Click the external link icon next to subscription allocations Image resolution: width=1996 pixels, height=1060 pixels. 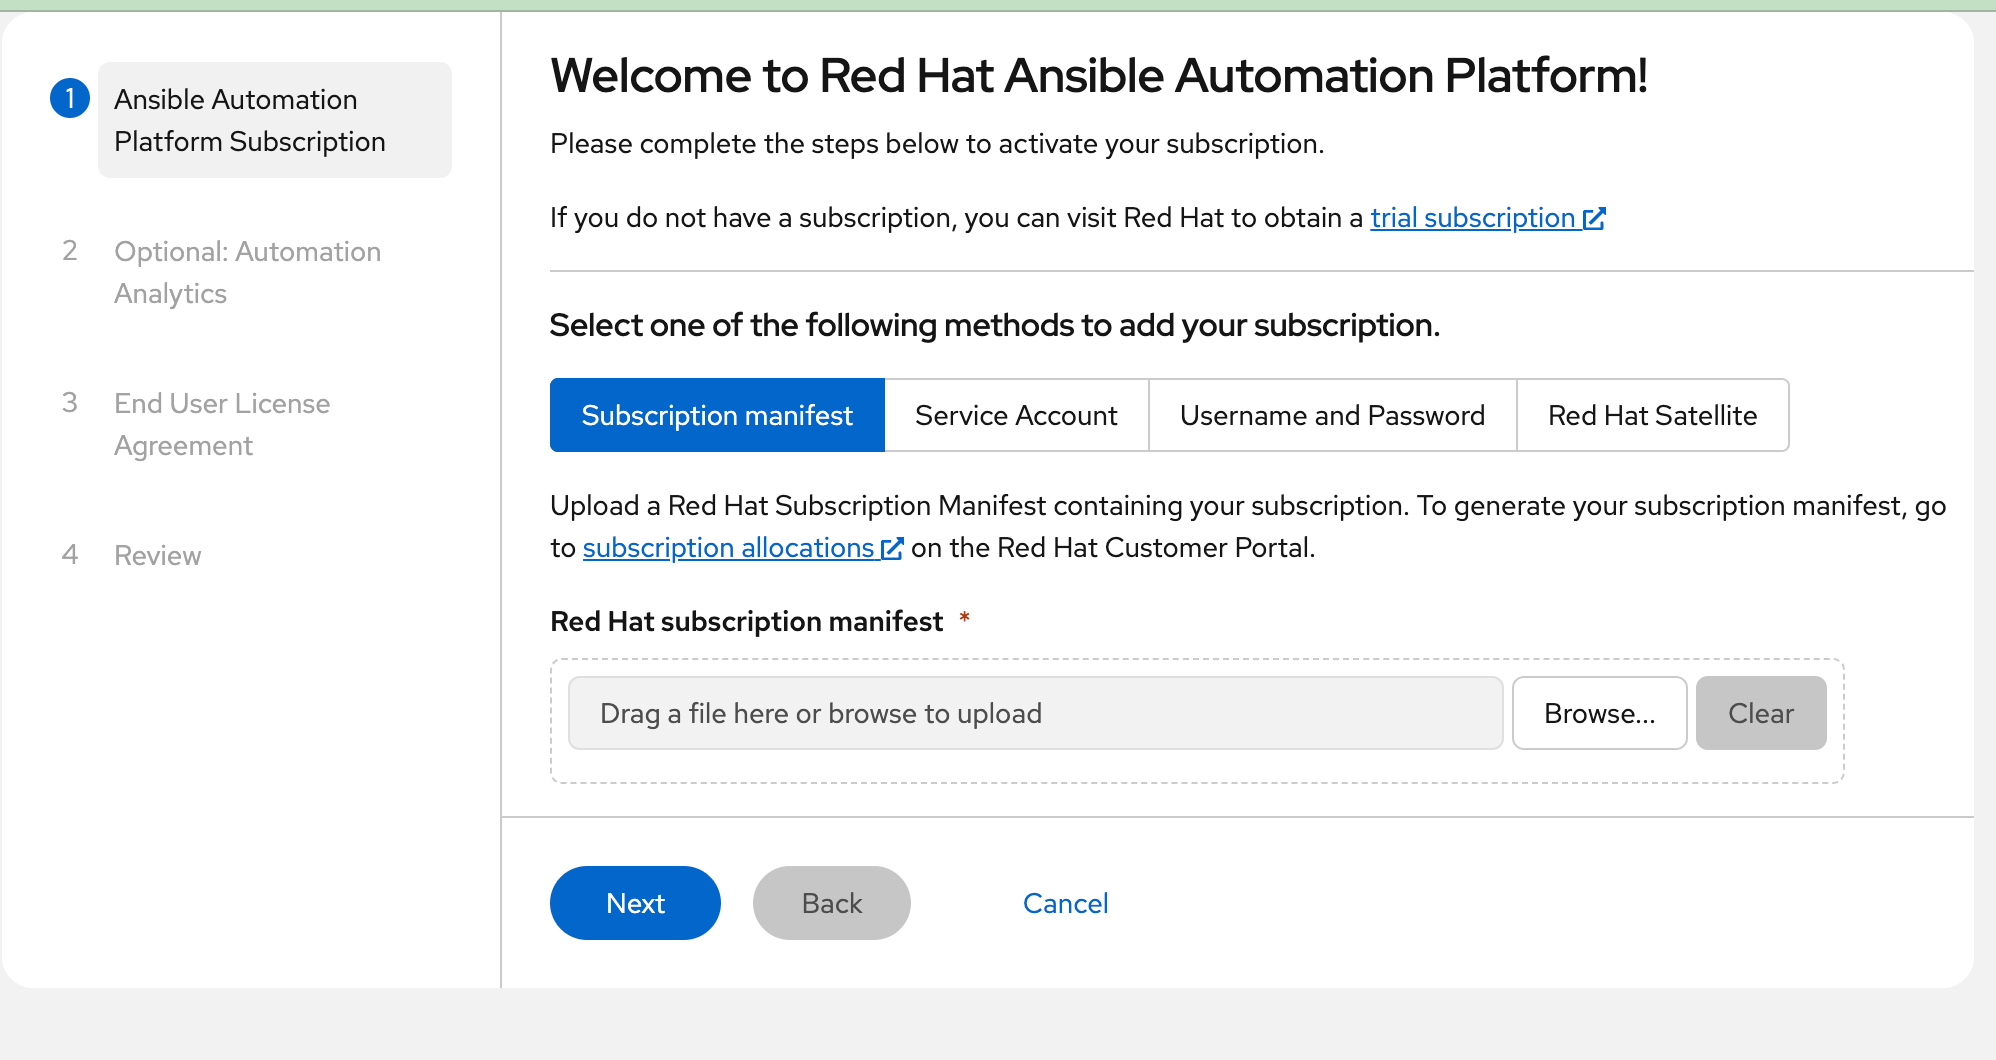[x=891, y=547]
